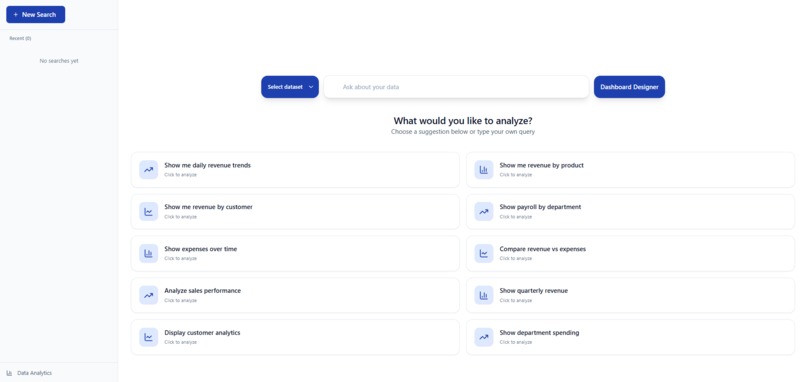Click the 'Recent (0)' sidebar heading
This screenshot has width=806, height=382.
click(x=20, y=39)
